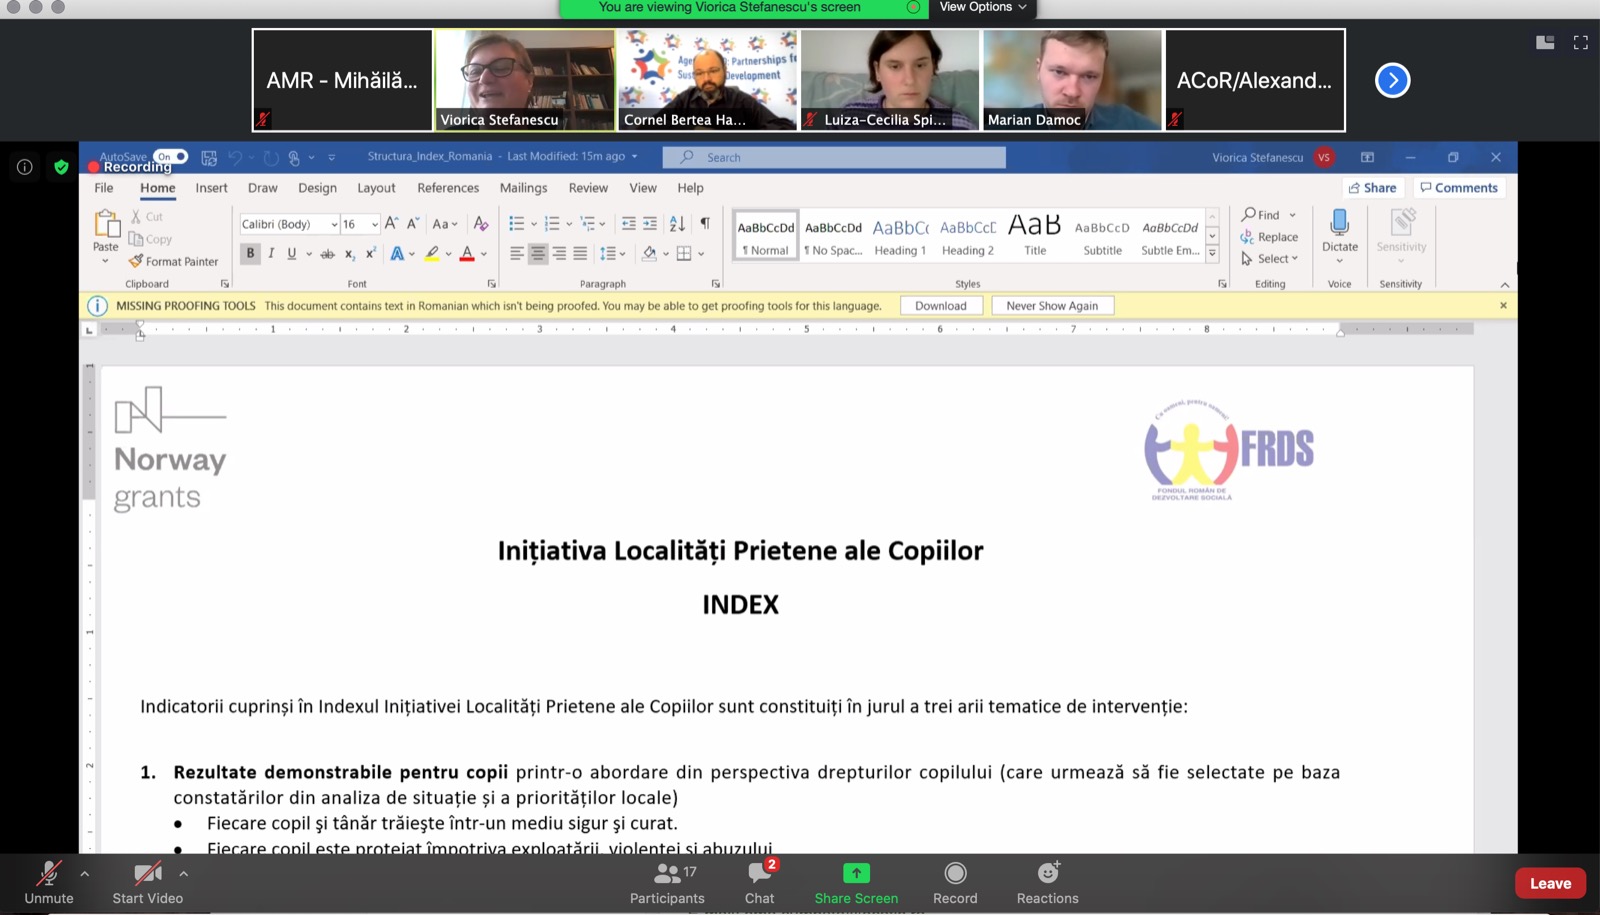Select the Format Painter tool
Screen dimensions: 1600x915
[173, 261]
